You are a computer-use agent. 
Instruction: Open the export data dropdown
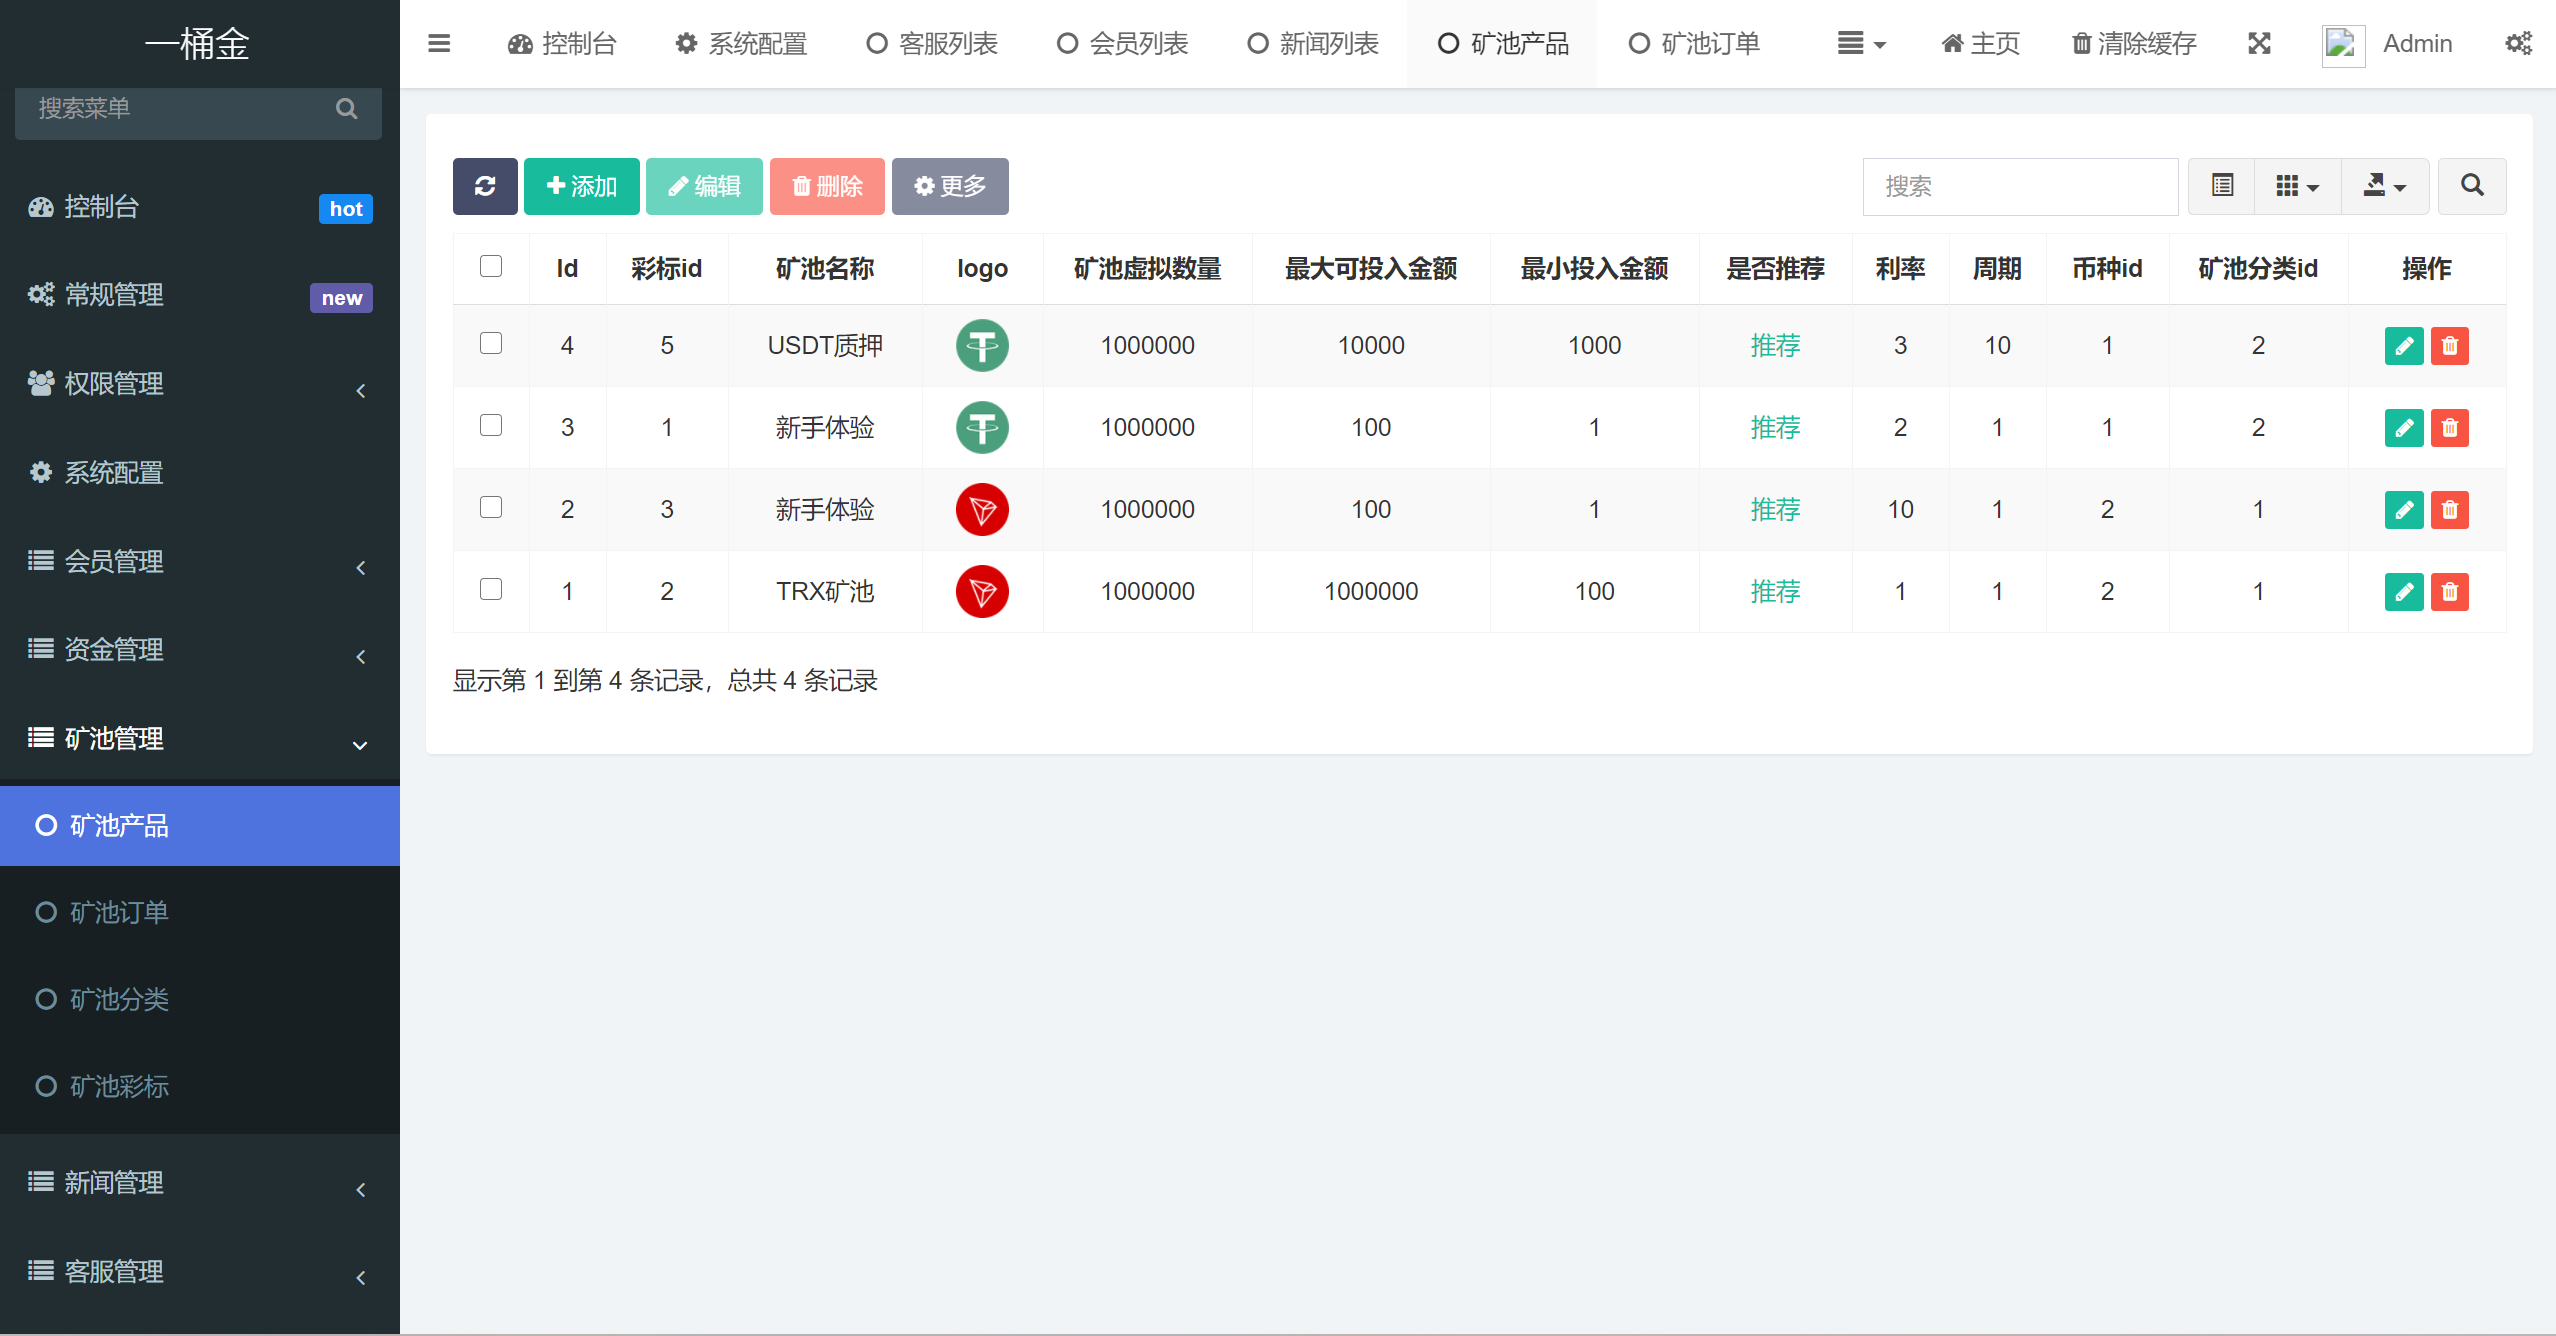point(2384,186)
